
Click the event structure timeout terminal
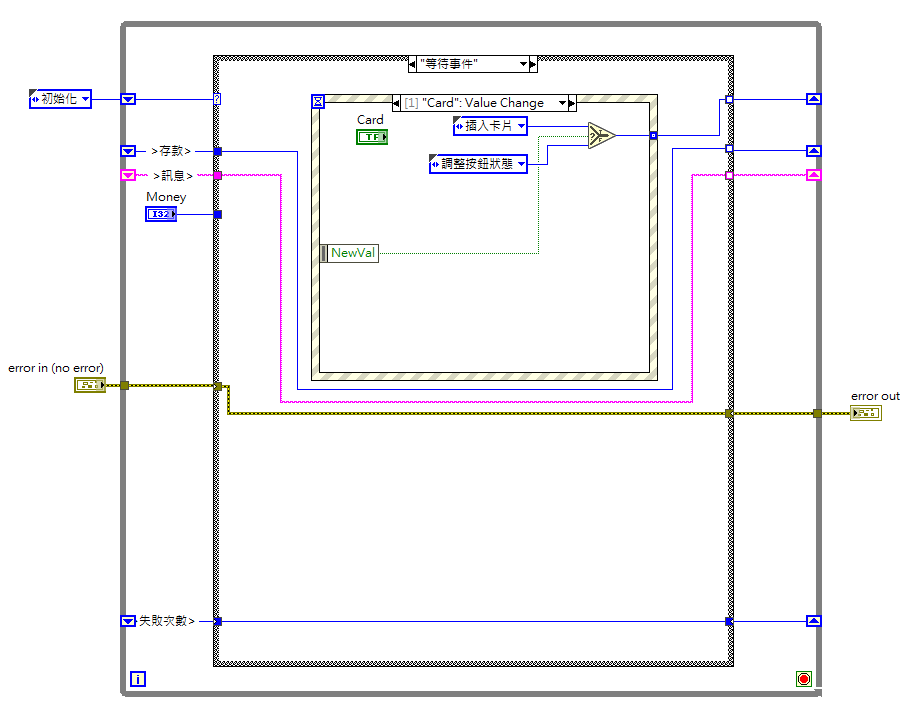pos(318,101)
